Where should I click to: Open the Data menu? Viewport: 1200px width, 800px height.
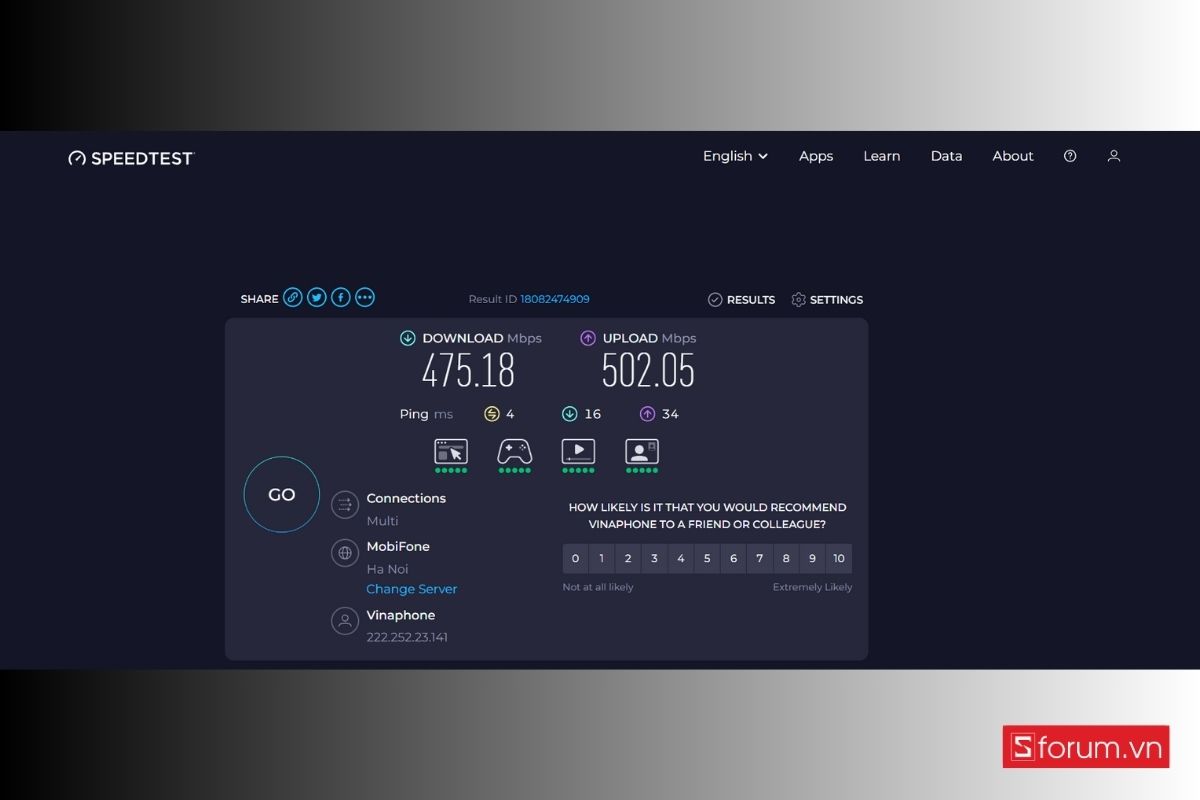click(946, 156)
